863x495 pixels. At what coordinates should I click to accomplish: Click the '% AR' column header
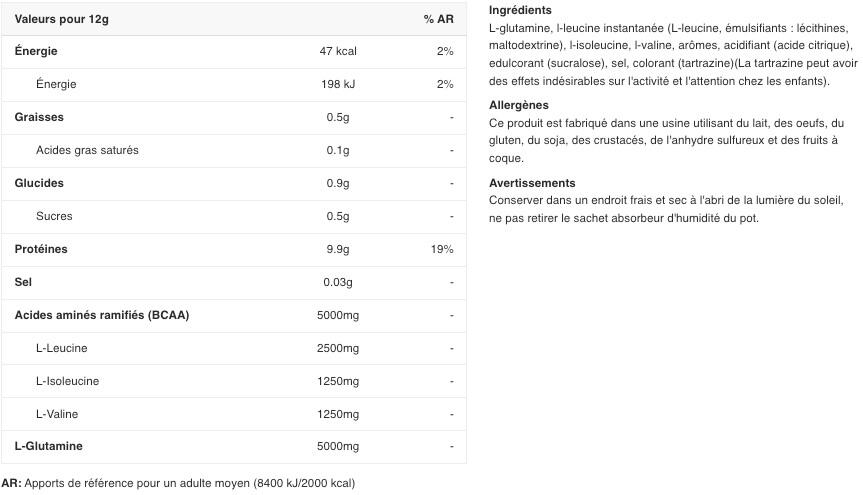(438, 19)
